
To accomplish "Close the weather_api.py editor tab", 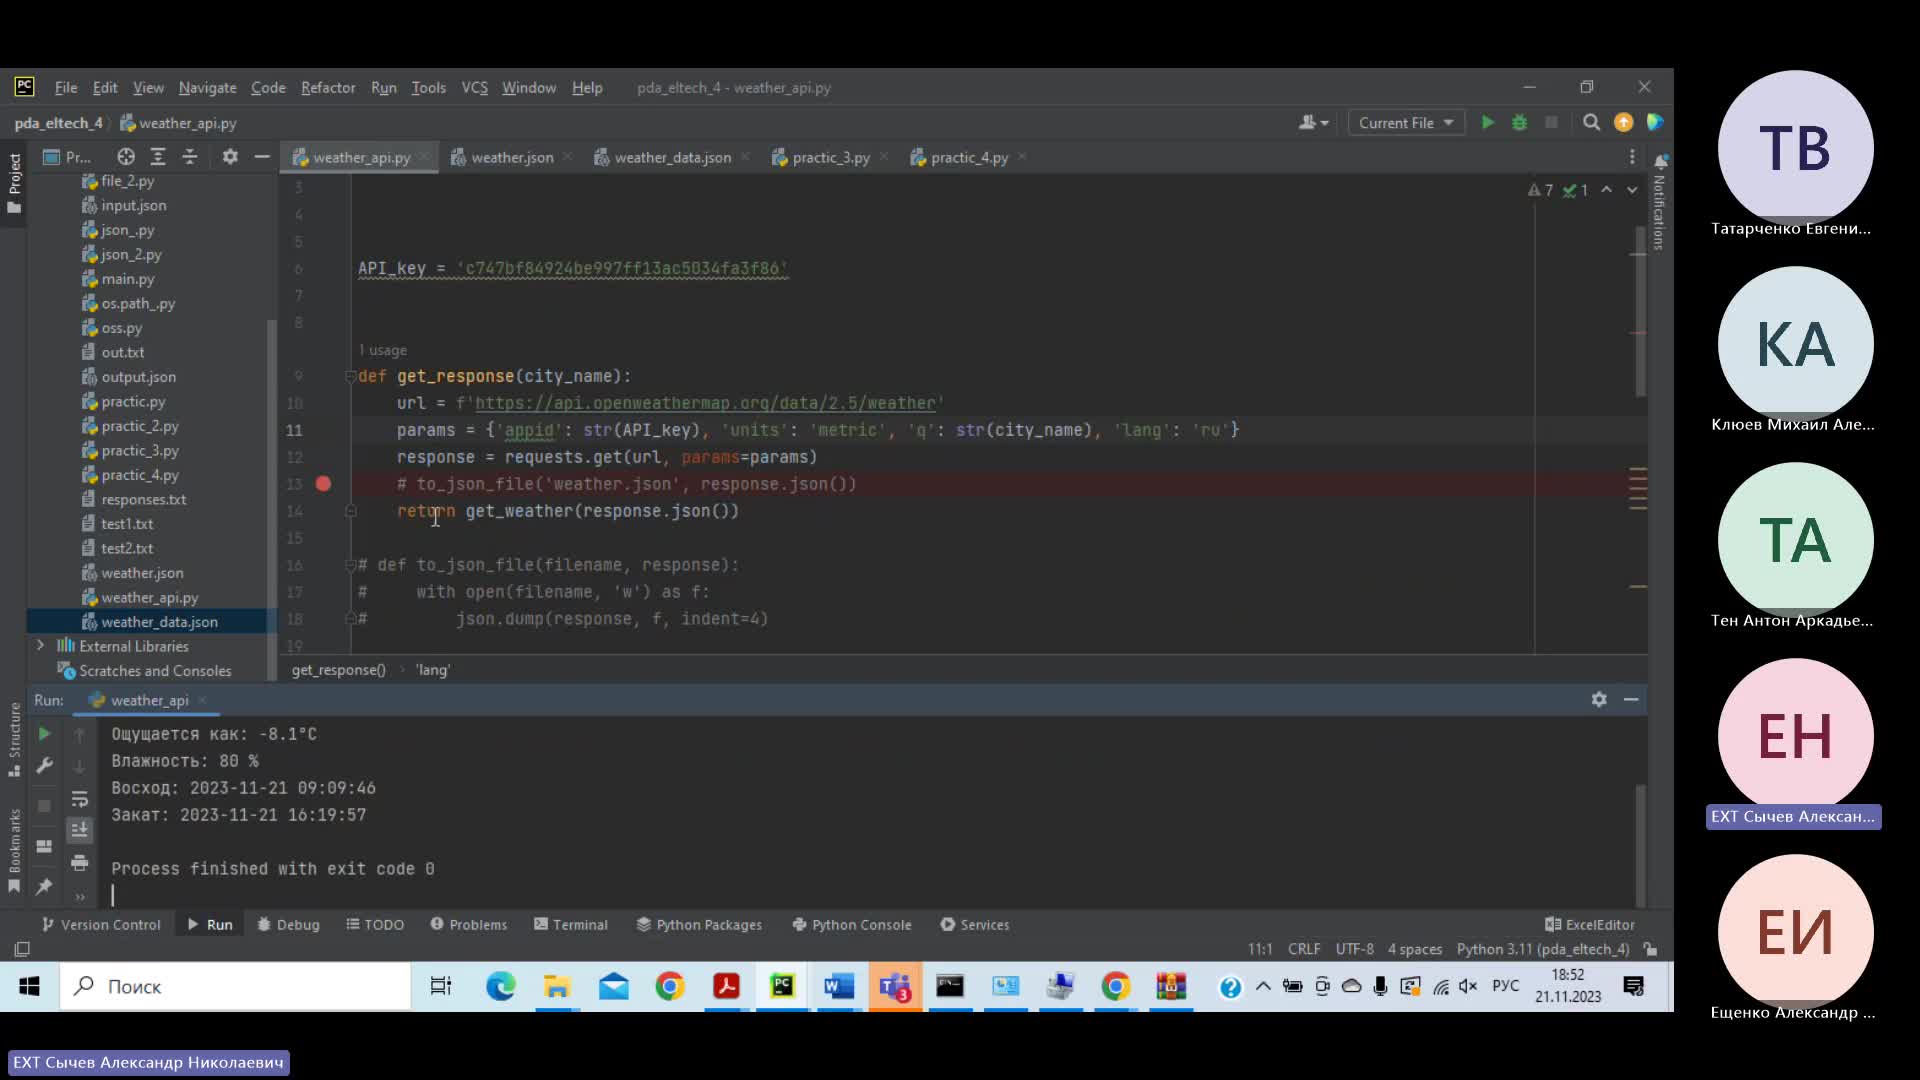I will tap(425, 157).
